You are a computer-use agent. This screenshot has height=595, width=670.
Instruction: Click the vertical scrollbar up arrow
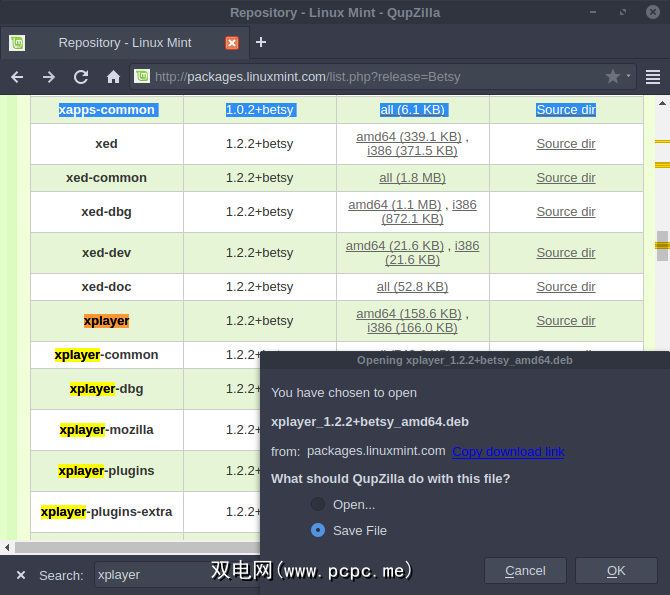(662, 103)
